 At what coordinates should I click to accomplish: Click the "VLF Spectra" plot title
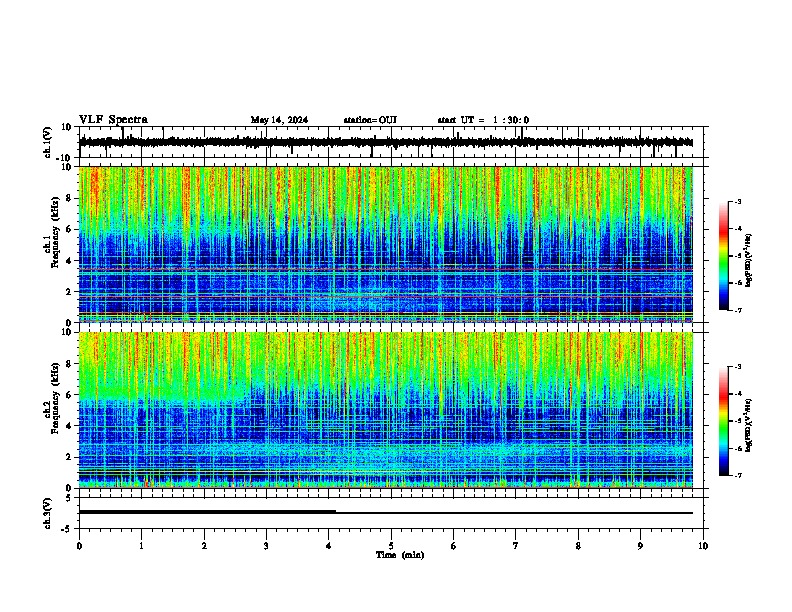(113, 120)
